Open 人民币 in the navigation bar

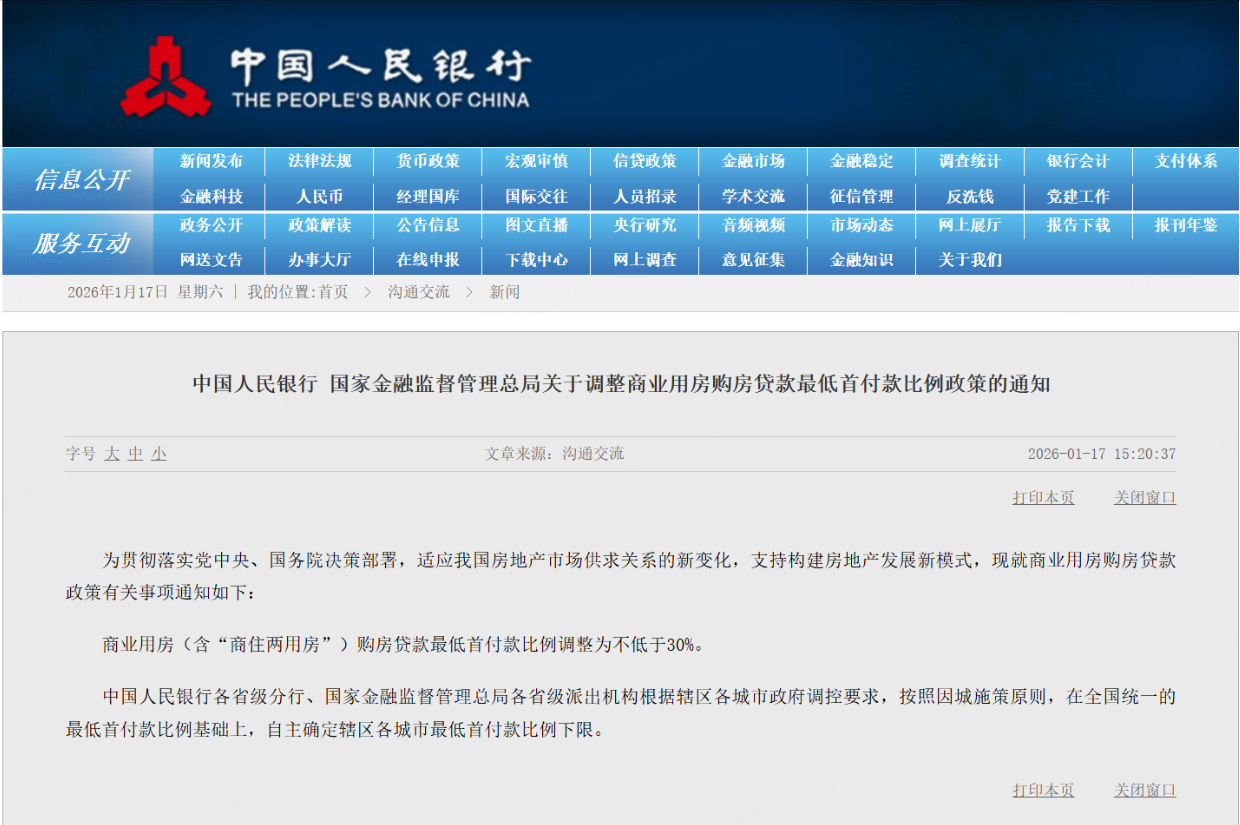click(319, 196)
